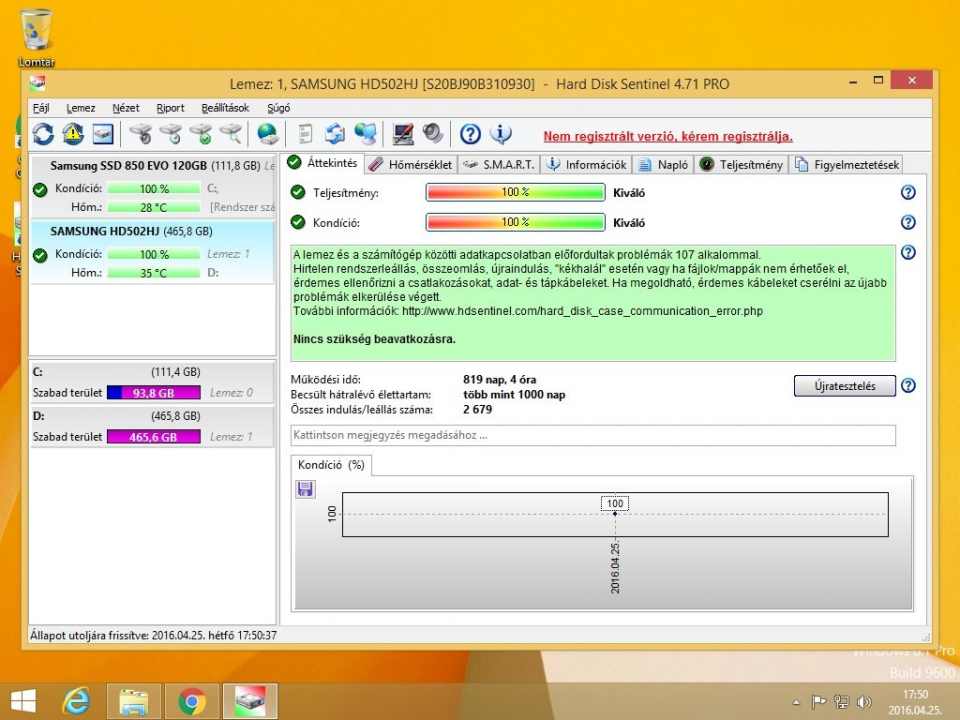
Task: Open the Fájl menu
Action: pos(41,108)
